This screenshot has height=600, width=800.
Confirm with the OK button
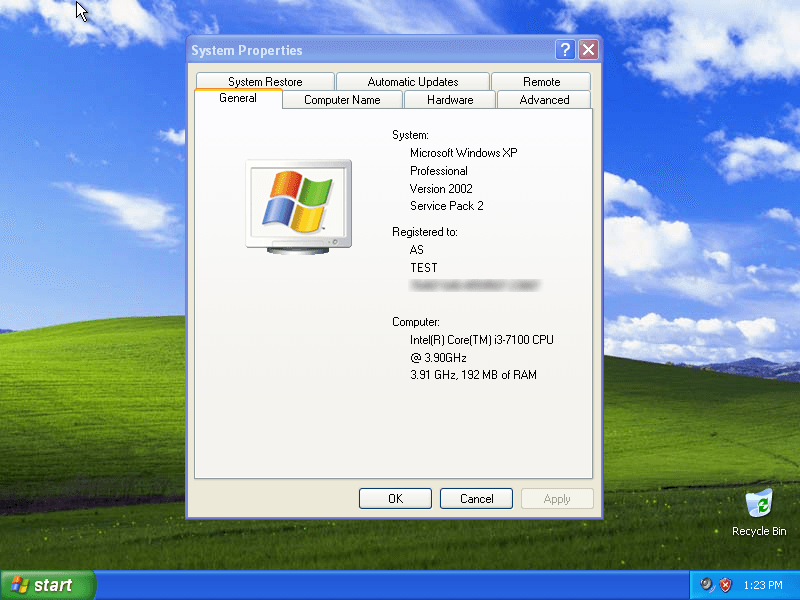[x=395, y=498]
